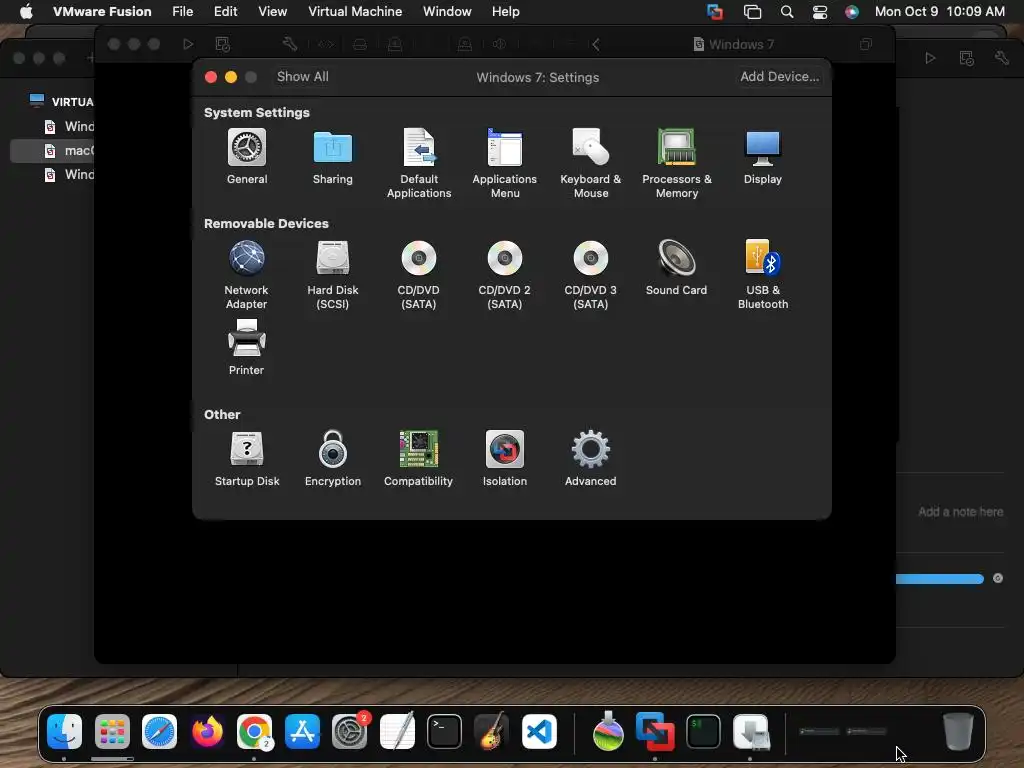Screen dimensions: 1024x768
Task: Launch GarageBand from the Dock
Action: [x=492, y=731]
